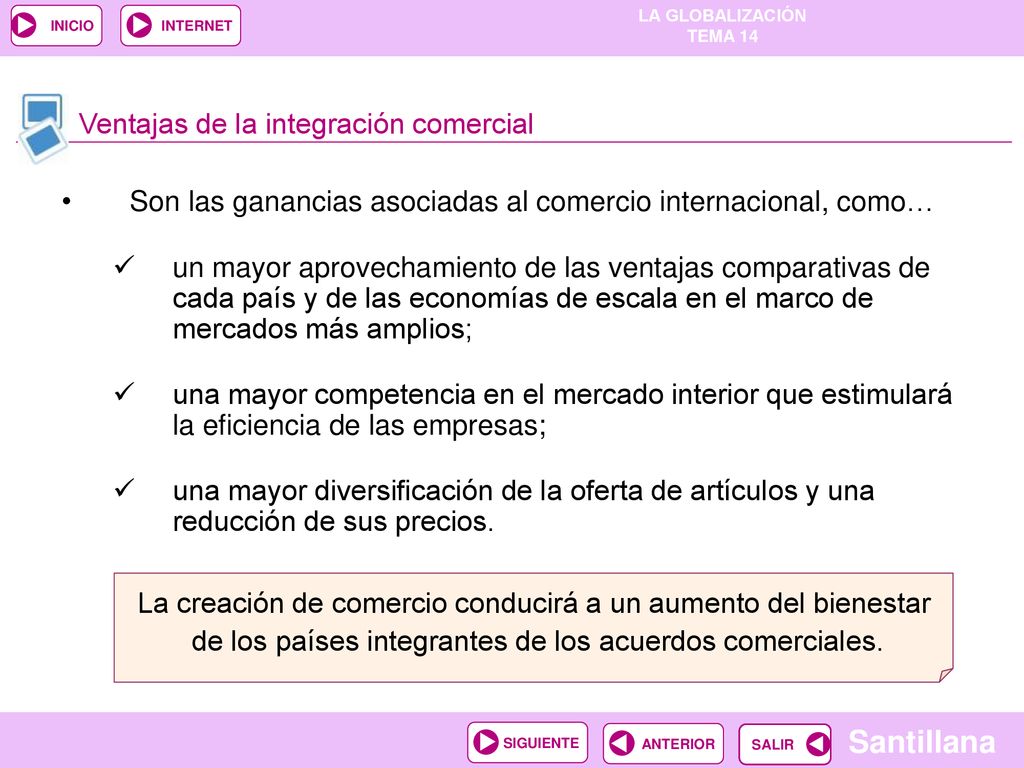1024x768 pixels.
Task: Click the checkmark beside 'una mayor competencia'
Action: pyautogui.click(x=124, y=392)
